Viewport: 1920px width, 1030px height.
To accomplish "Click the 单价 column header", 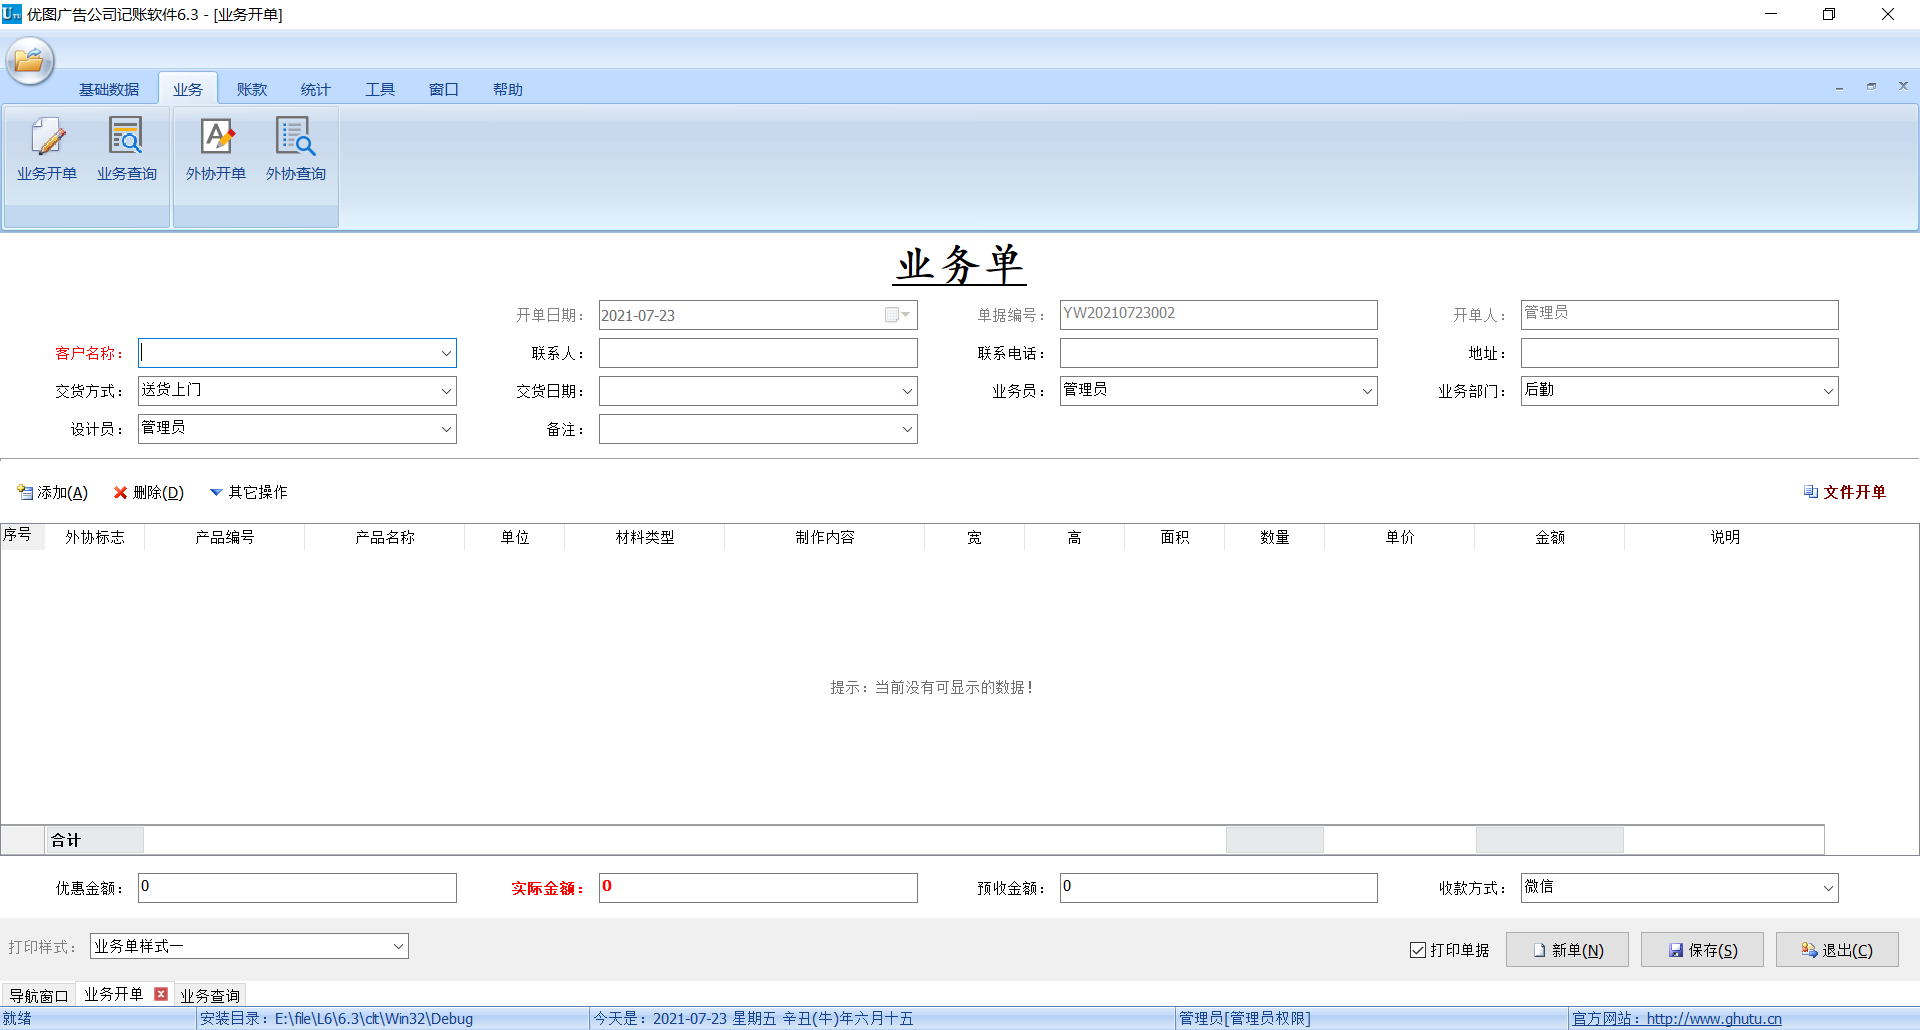I will coord(1400,537).
